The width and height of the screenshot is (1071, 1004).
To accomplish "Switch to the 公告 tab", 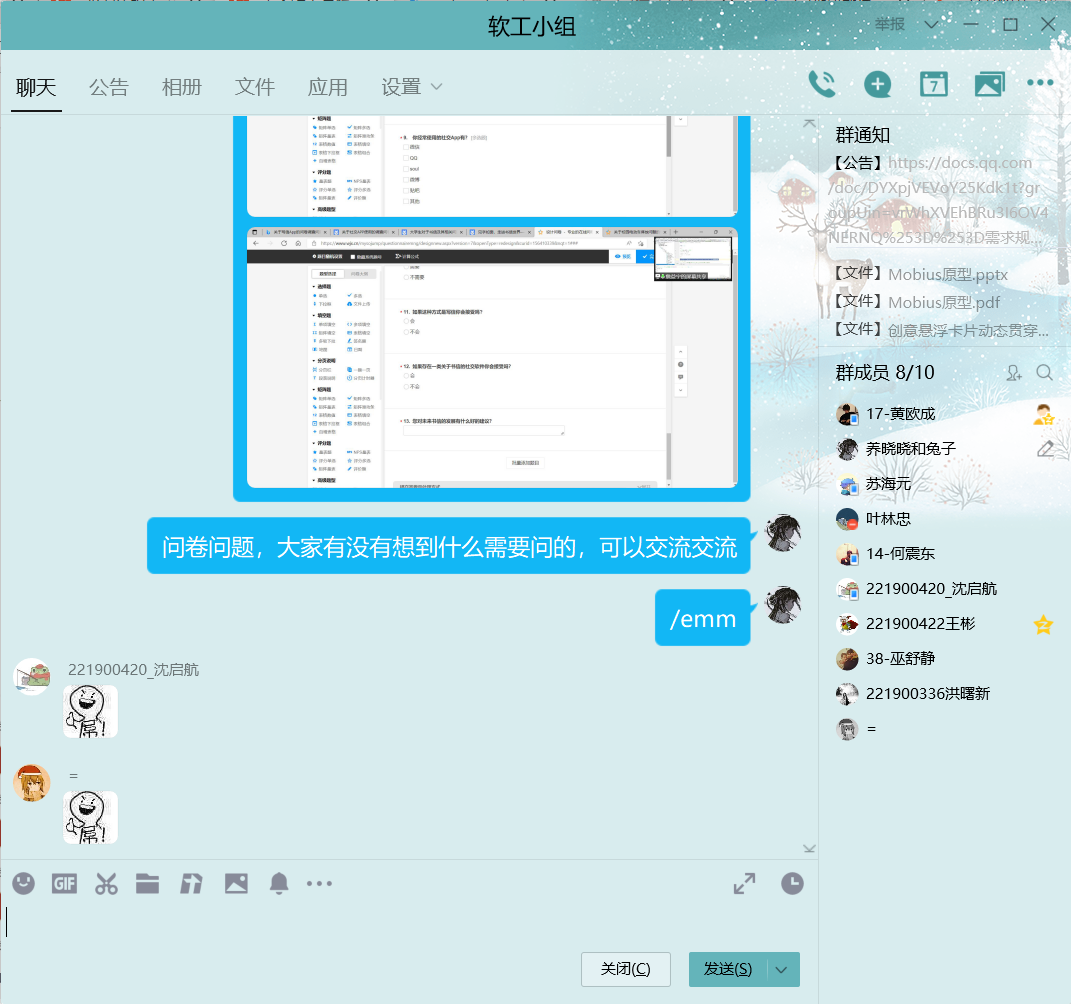I will click(109, 87).
